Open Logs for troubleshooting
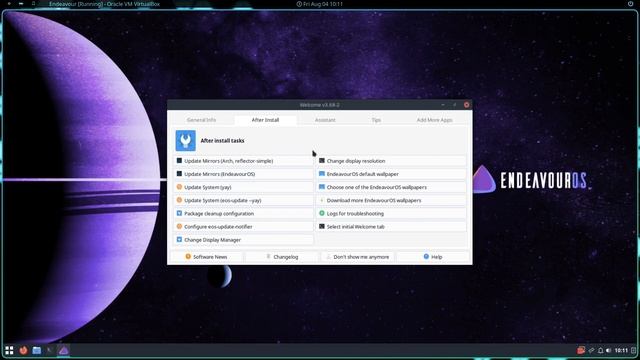Image resolution: width=640 pixels, height=360 pixels. (391, 213)
